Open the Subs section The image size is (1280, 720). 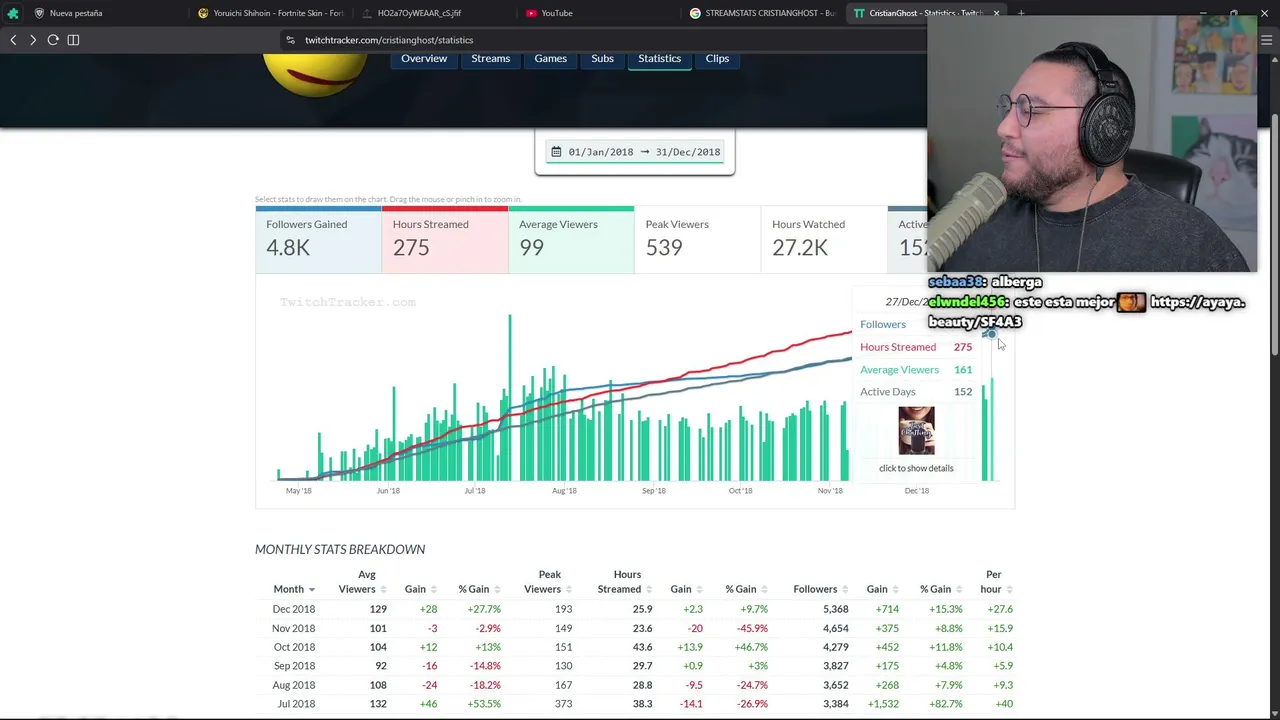pos(602,59)
